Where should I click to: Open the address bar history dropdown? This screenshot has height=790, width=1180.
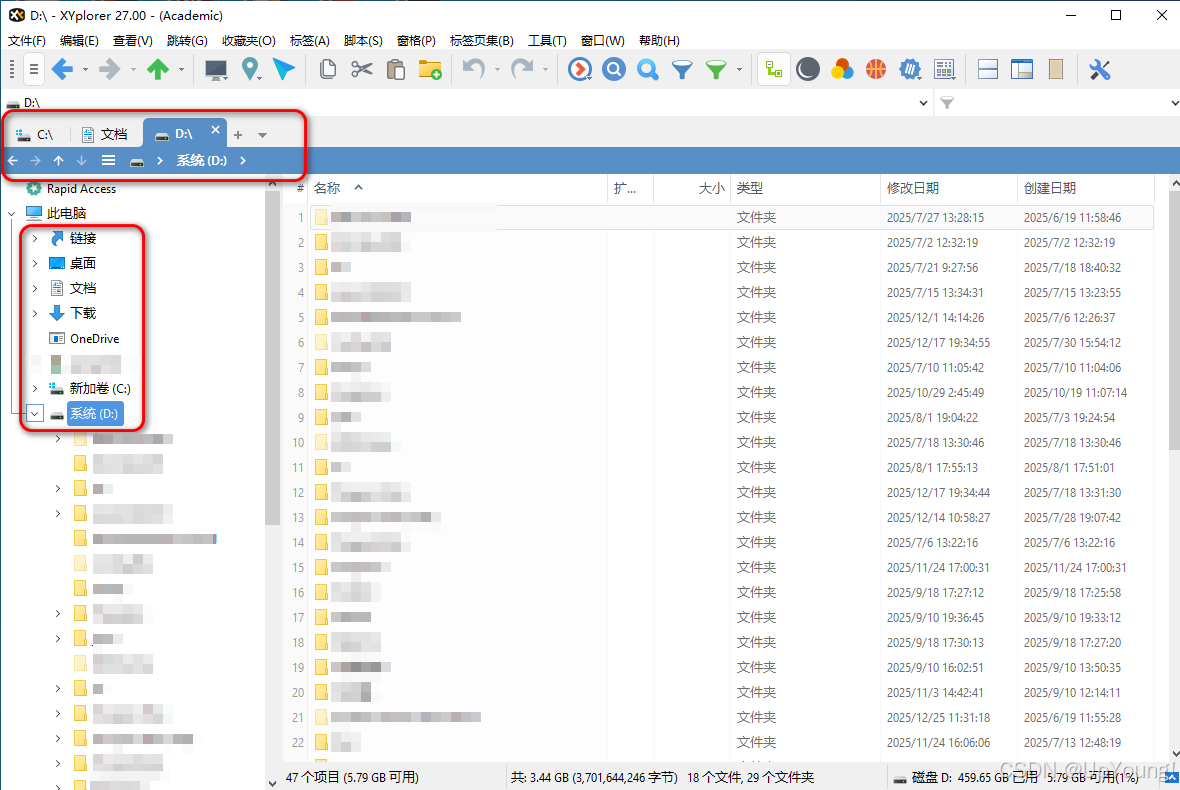tap(923, 103)
